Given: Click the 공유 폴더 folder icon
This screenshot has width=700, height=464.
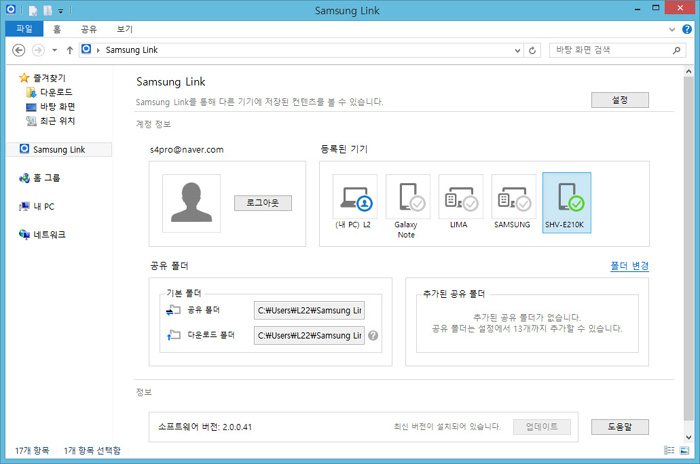Looking at the screenshot, I should pyautogui.click(x=173, y=310).
